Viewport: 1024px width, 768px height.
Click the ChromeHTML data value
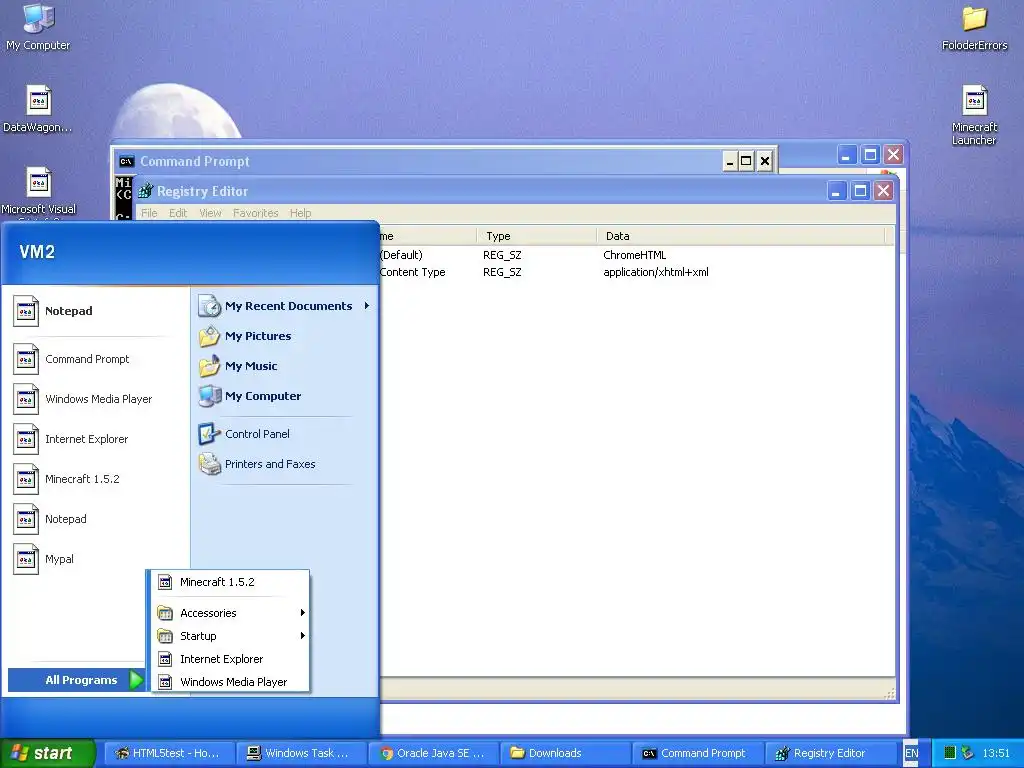click(634, 255)
